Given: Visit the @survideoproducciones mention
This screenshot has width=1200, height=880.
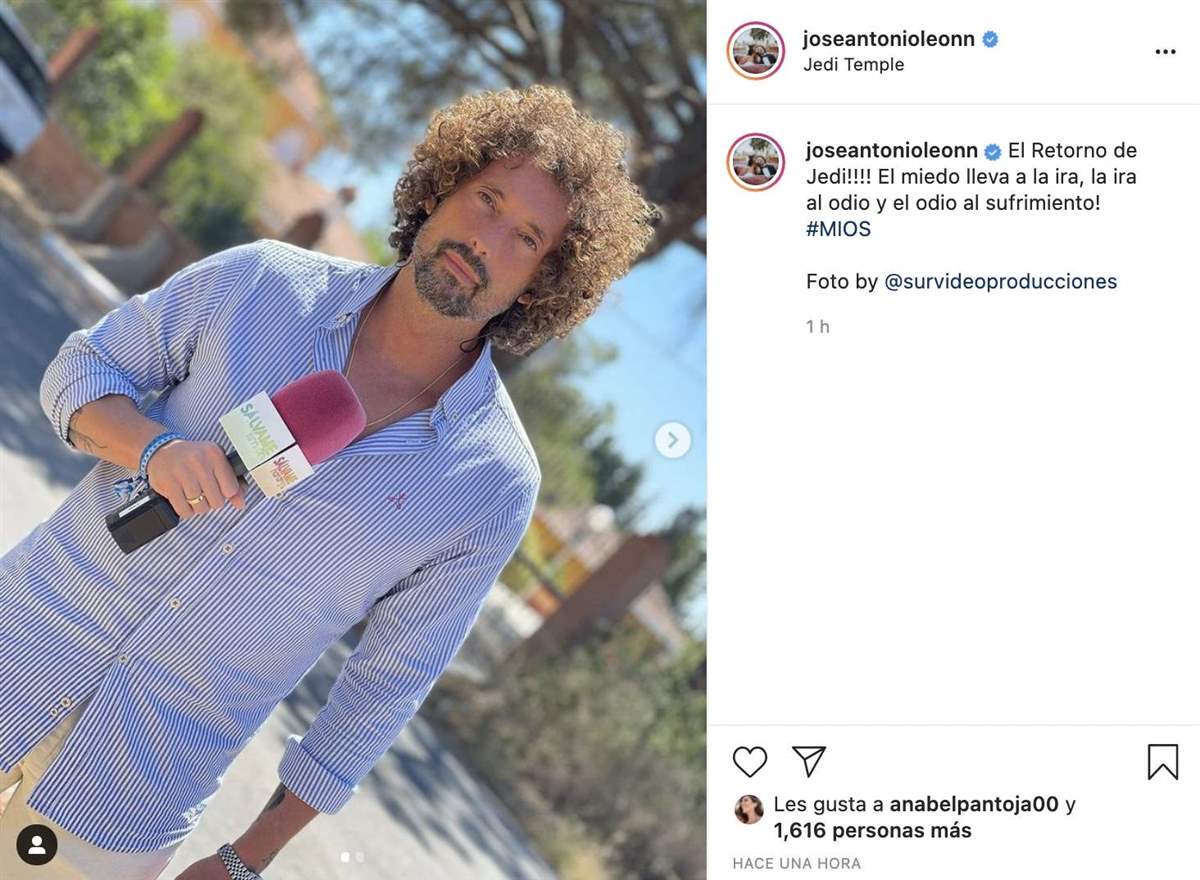Looking at the screenshot, I should point(1000,281).
